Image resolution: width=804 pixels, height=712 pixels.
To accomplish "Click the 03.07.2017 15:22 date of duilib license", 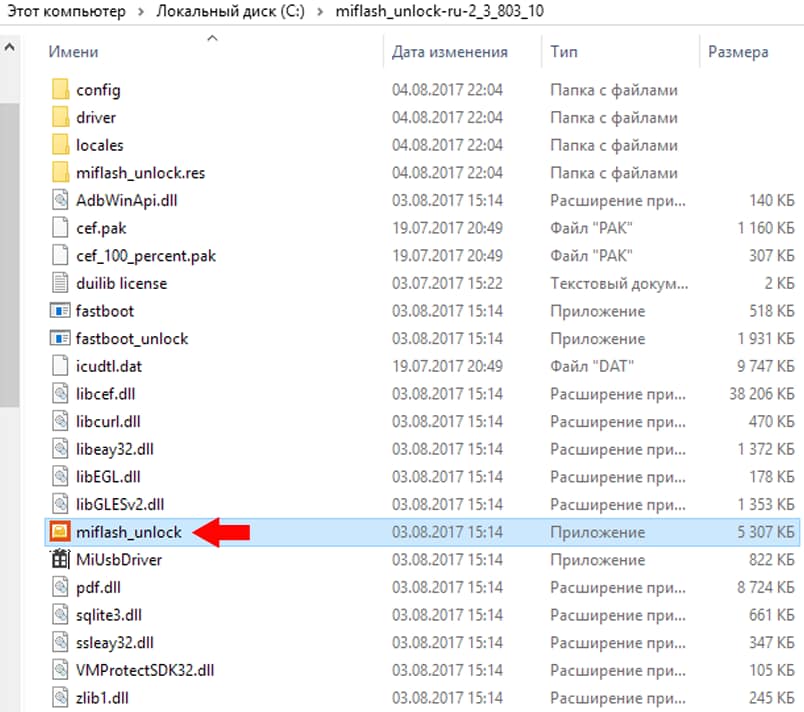I will (447, 283).
